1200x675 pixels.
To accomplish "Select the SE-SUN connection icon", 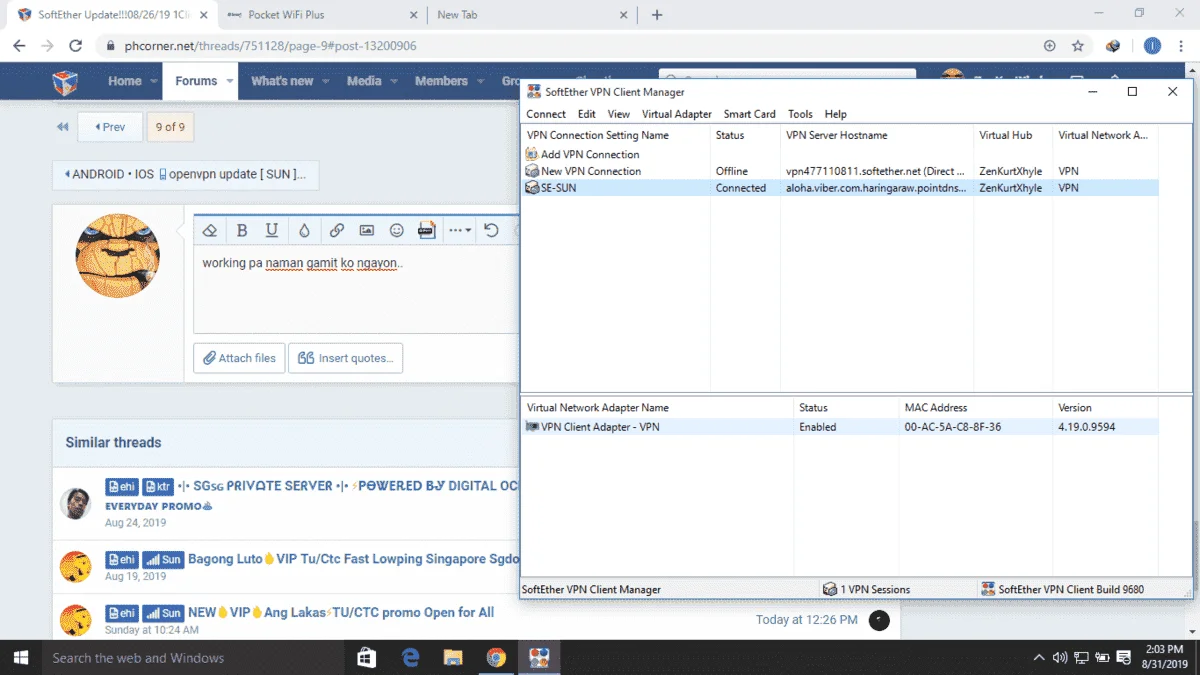I will point(532,188).
